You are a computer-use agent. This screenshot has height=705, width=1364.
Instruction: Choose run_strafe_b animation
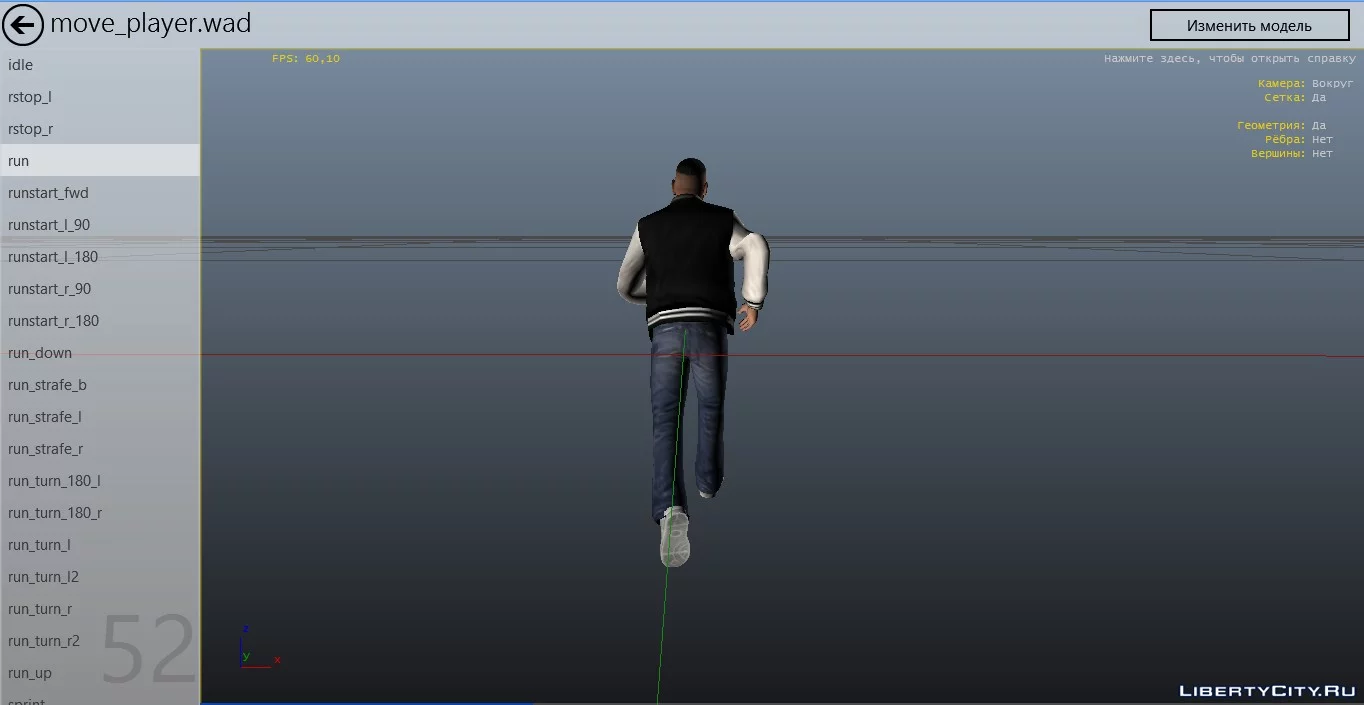point(100,385)
